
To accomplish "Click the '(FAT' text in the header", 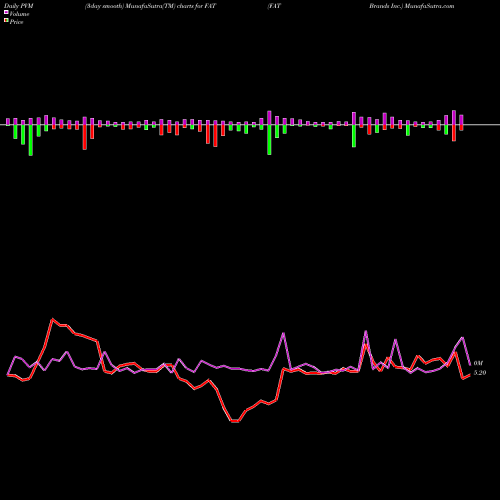I will click(274, 6).
